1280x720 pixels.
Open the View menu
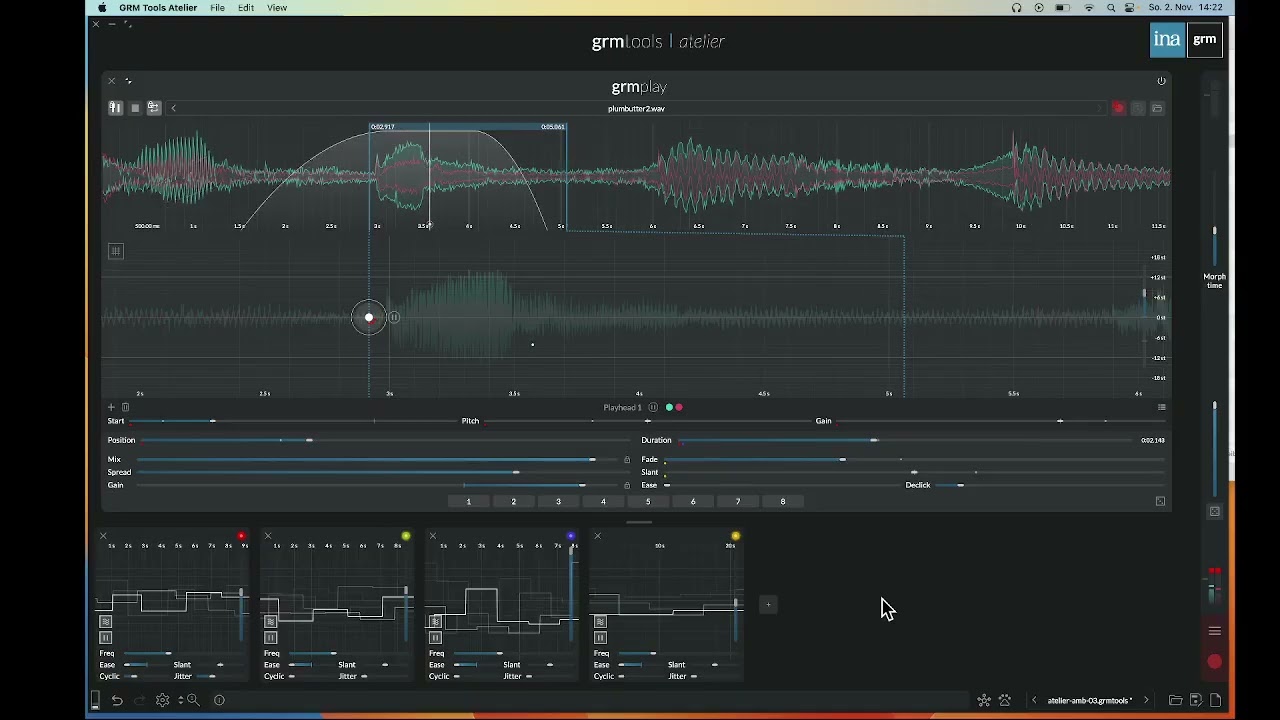277,8
